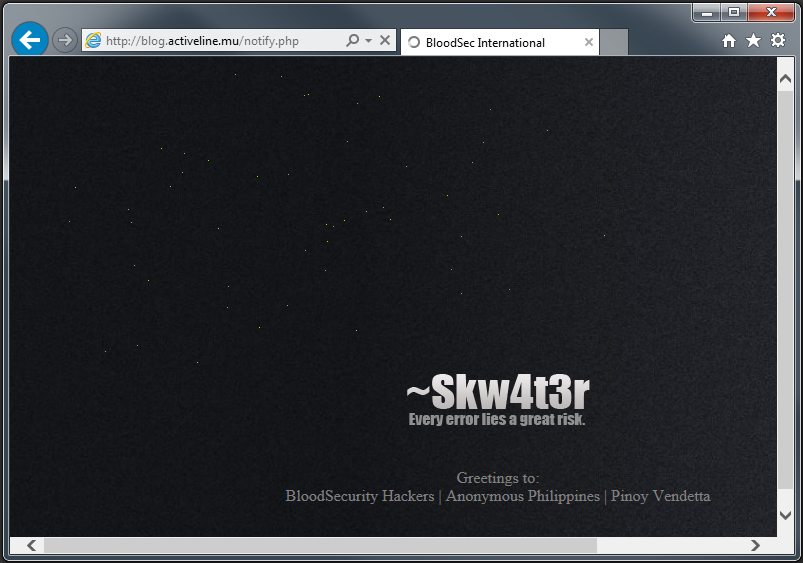
Task: Open a new tab with blank tab button
Action: click(614, 43)
